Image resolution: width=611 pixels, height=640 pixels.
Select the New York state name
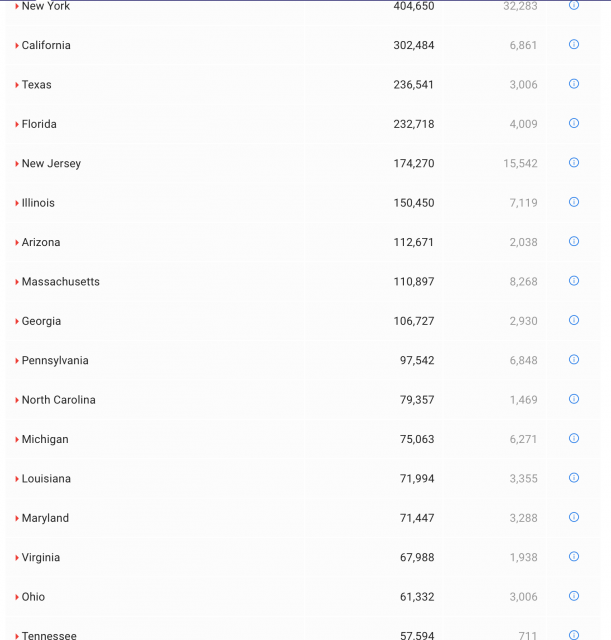tap(46, 6)
